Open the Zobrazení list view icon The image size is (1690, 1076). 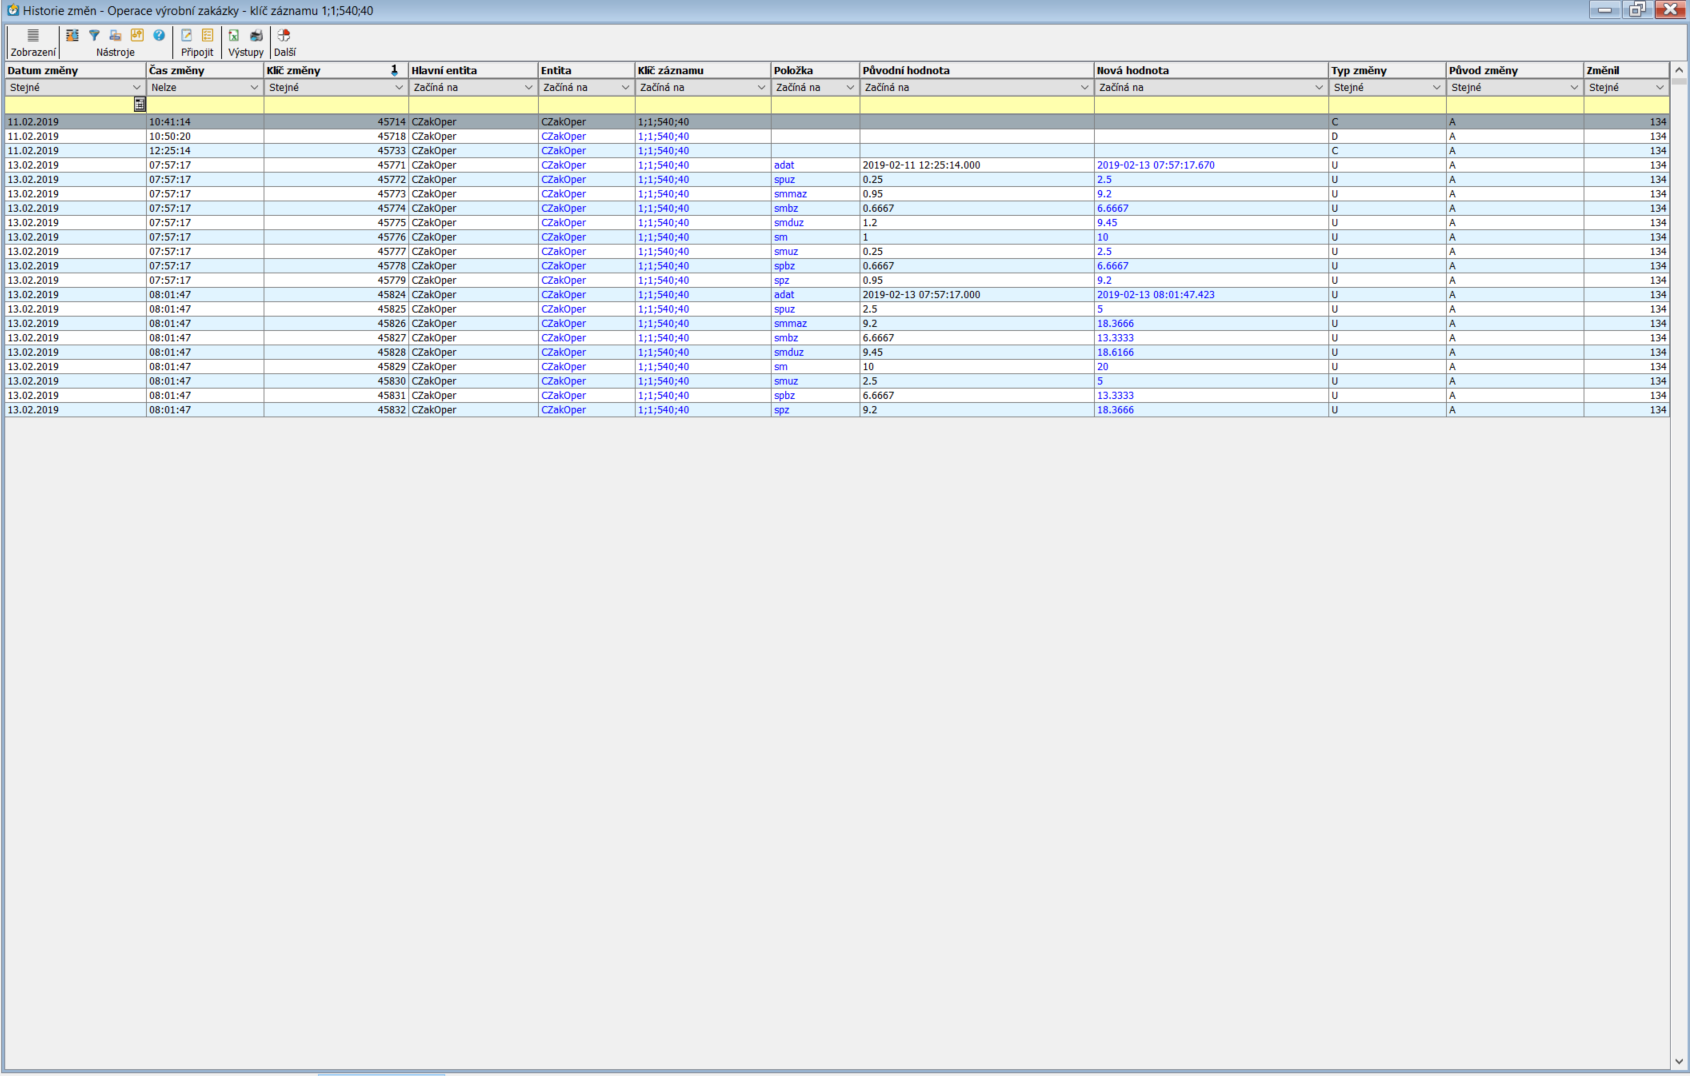(x=33, y=36)
